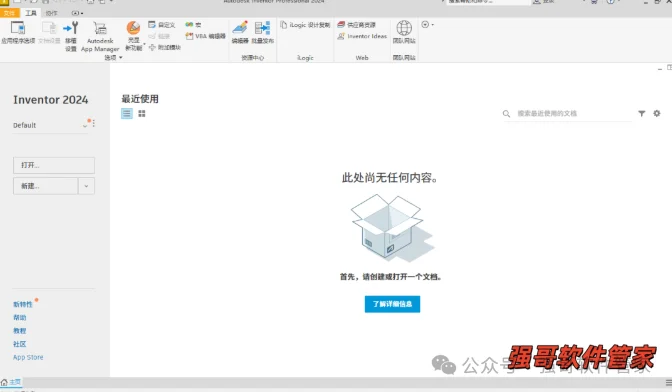Screen dimensions: 672x392
Task: Select the Home (主页) document tab
Action: click(11, 382)
